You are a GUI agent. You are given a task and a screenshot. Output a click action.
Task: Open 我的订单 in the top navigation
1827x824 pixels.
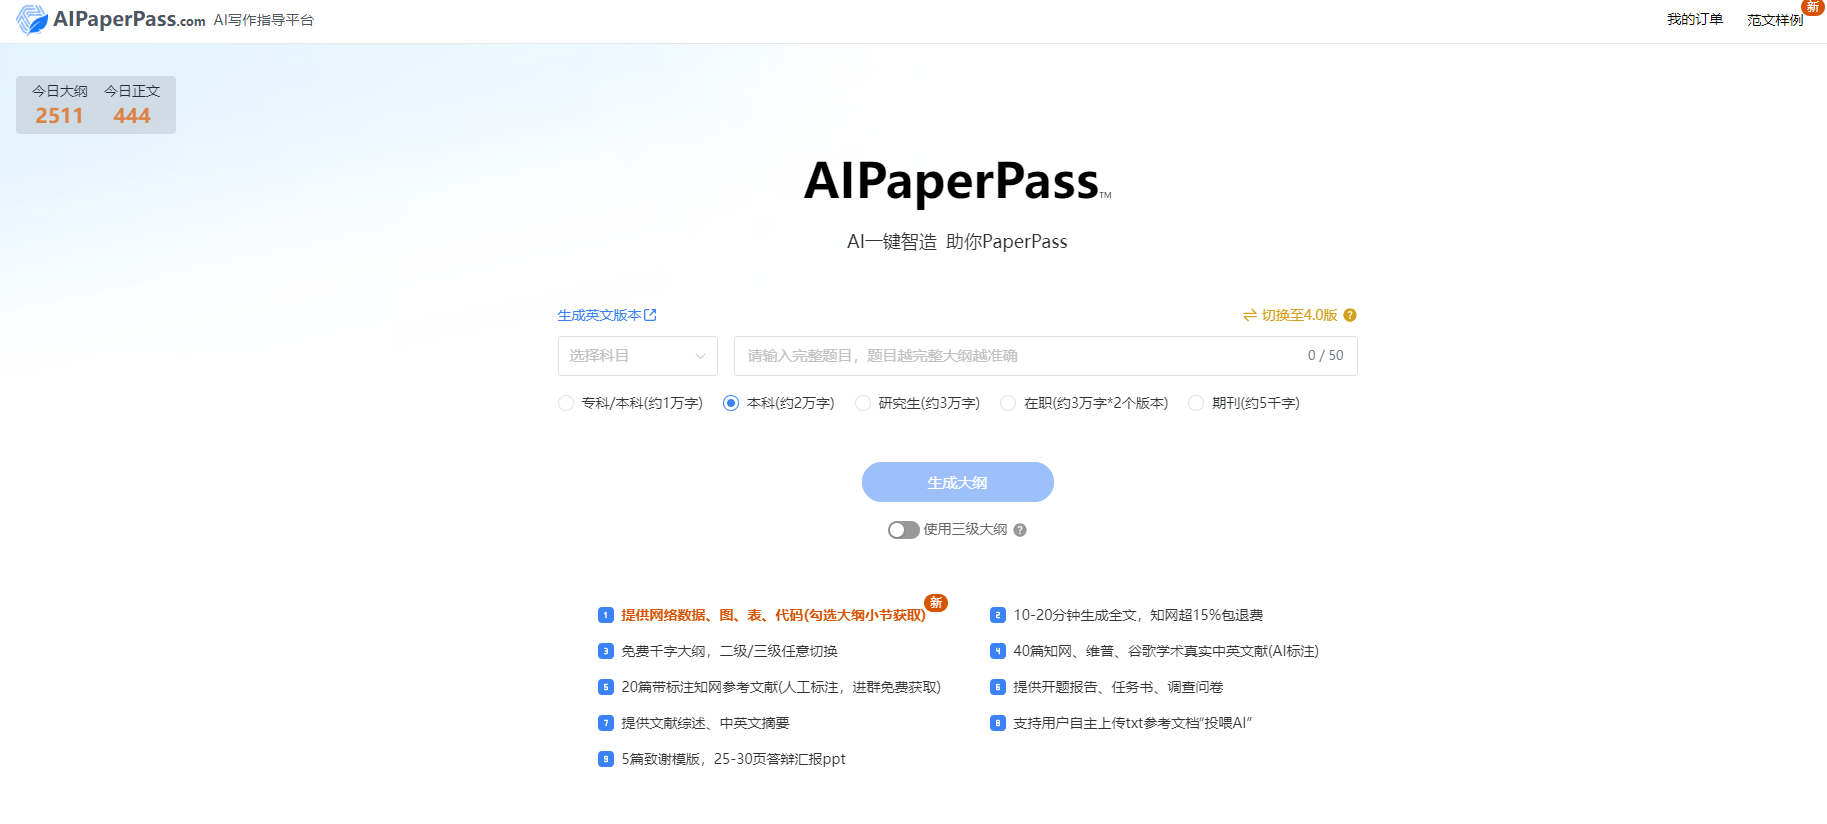[x=1695, y=19]
